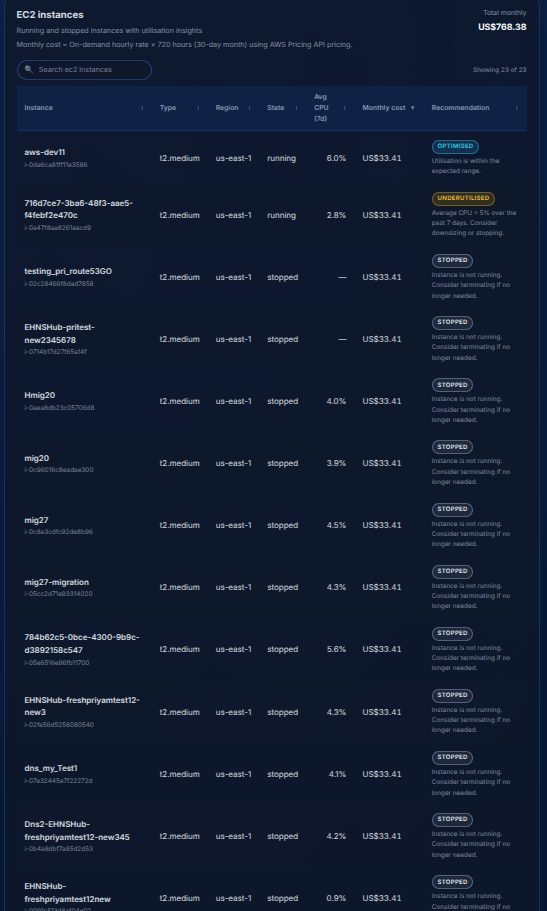Click the 2.8% CPU value
The width and height of the screenshot is (547, 911).
point(336,216)
